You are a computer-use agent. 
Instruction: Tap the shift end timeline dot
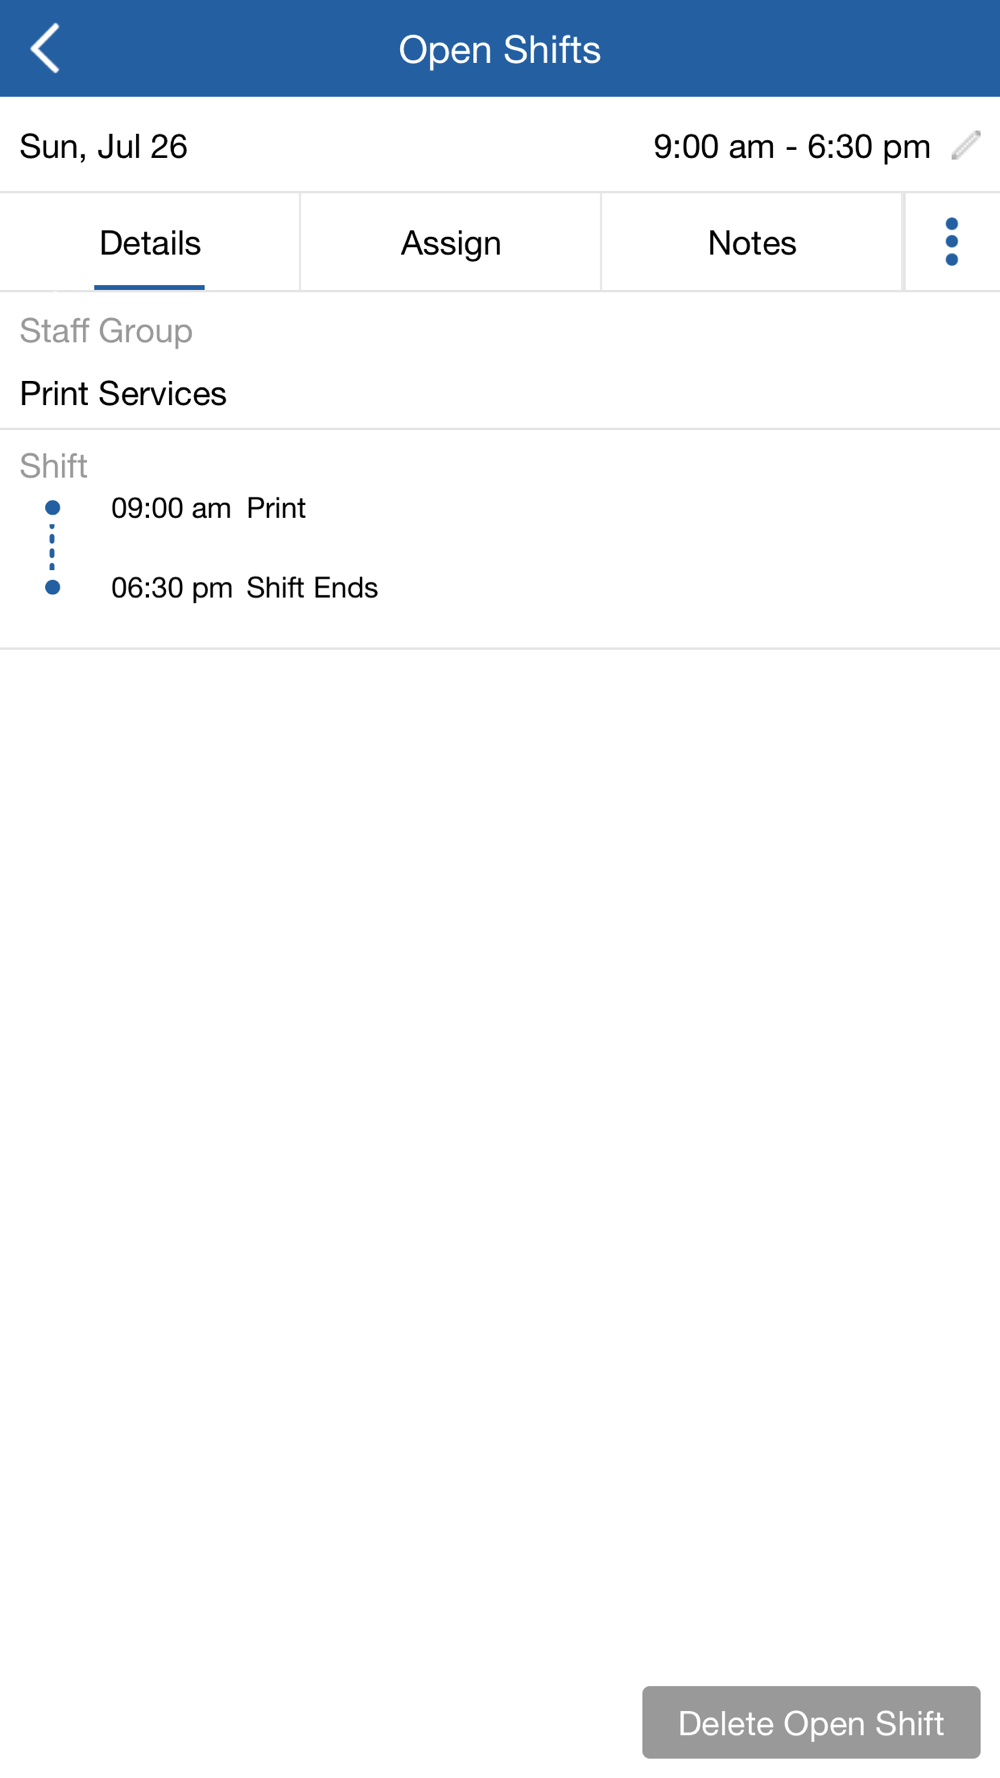[53, 588]
